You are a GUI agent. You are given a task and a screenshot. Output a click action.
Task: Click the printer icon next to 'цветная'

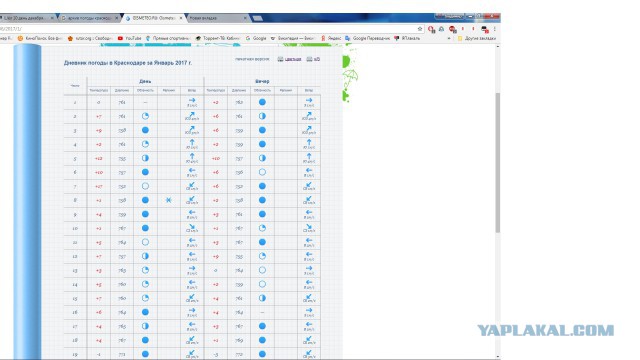coord(280,59)
